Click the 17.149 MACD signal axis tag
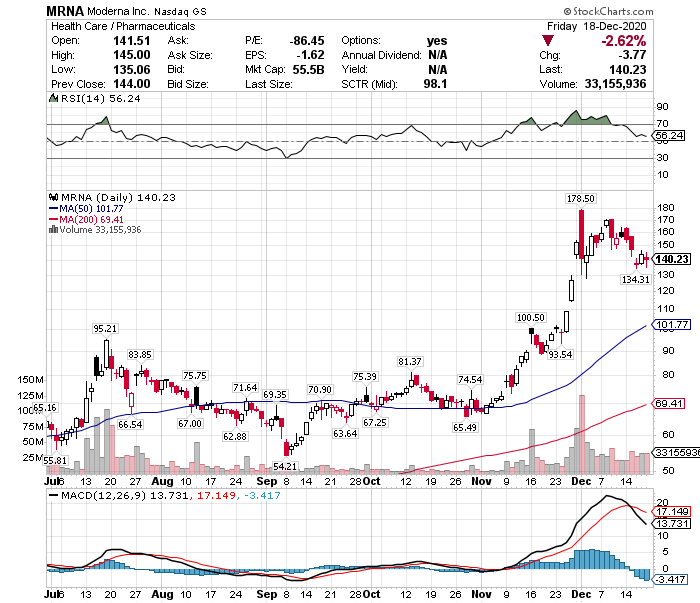Image resolution: width=700 pixels, height=603 pixels. (x=671, y=511)
